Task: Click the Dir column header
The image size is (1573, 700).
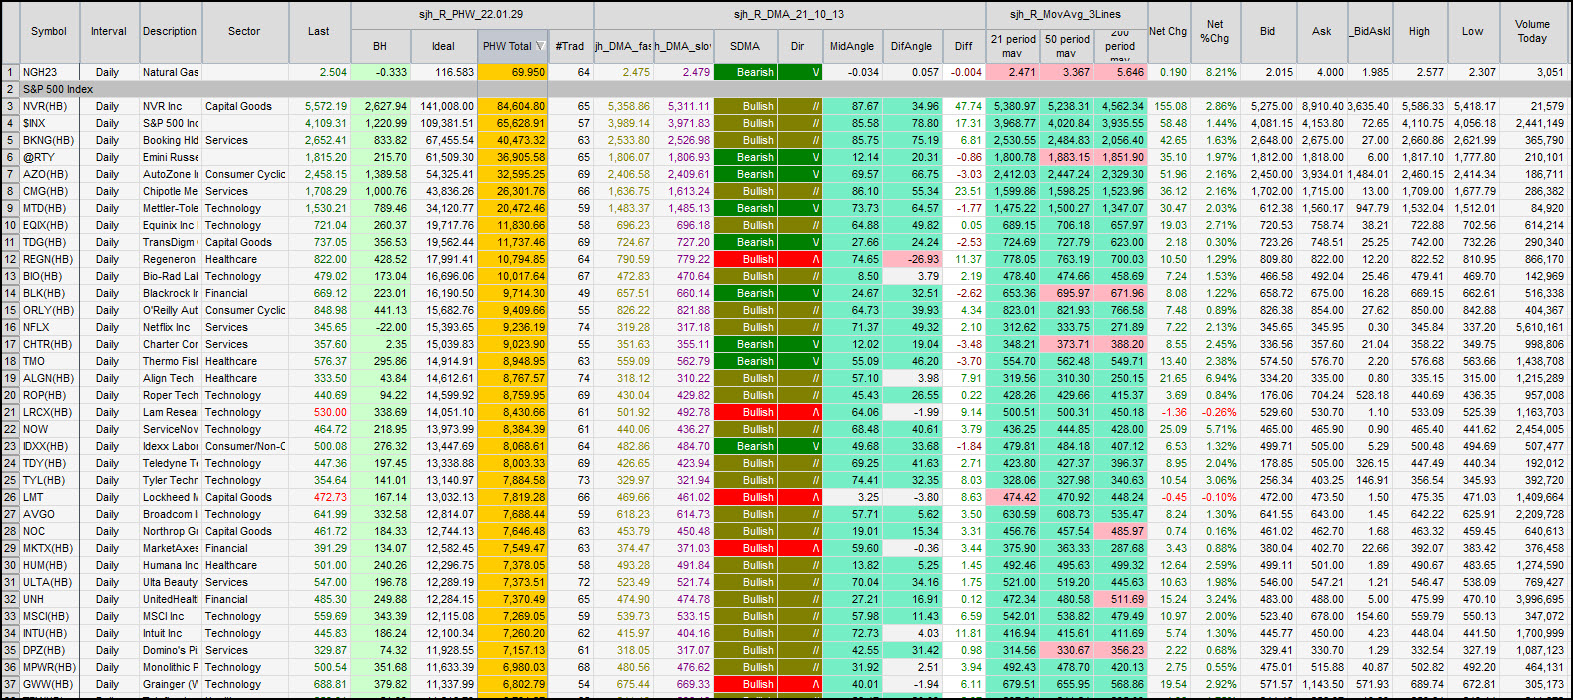Action: [x=798, y=46]
